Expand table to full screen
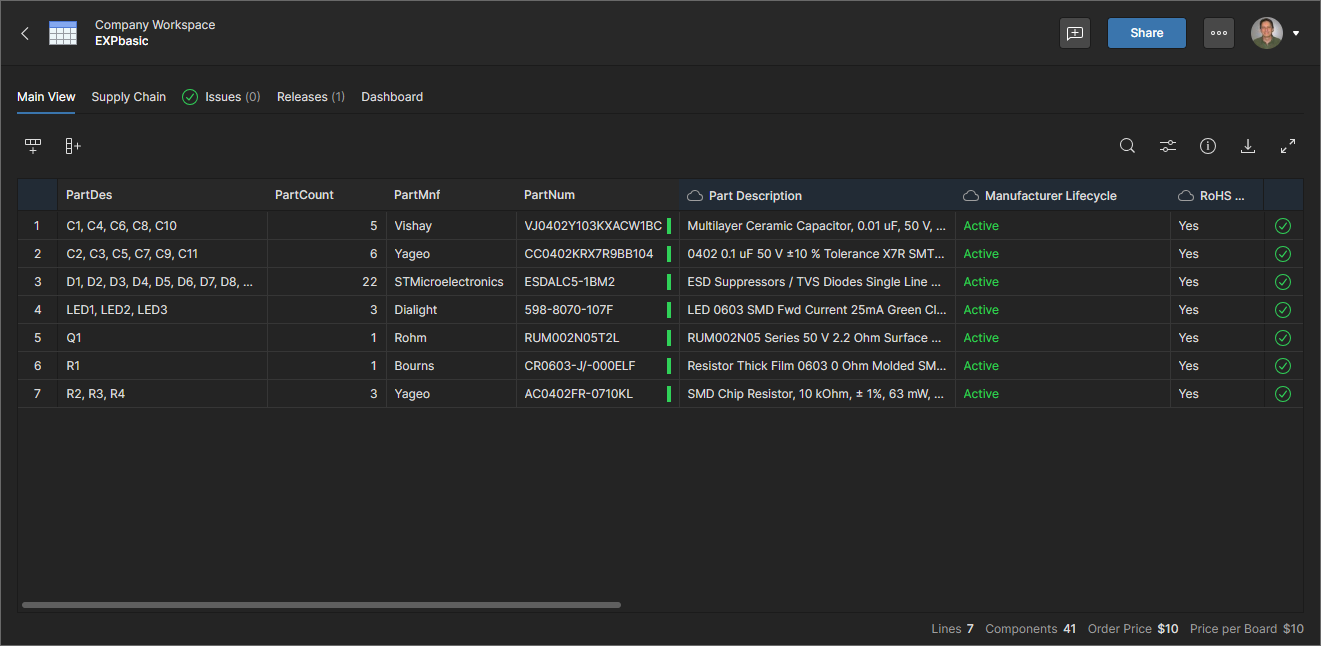The image size is (1321, 646). click(x=1288, y=146)
